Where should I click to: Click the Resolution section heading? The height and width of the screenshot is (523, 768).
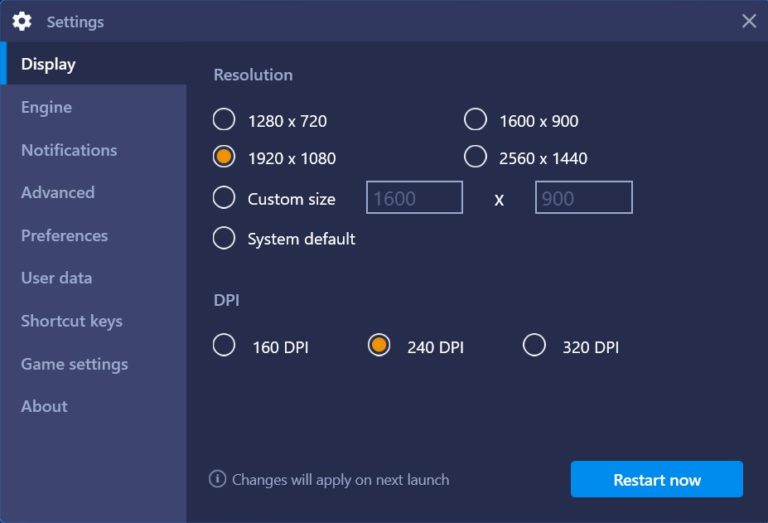[x=253, y=75]
